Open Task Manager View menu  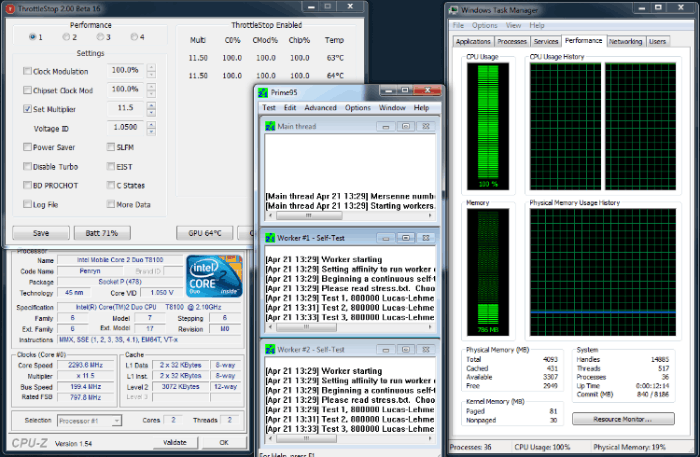click(x=513, y=25)
